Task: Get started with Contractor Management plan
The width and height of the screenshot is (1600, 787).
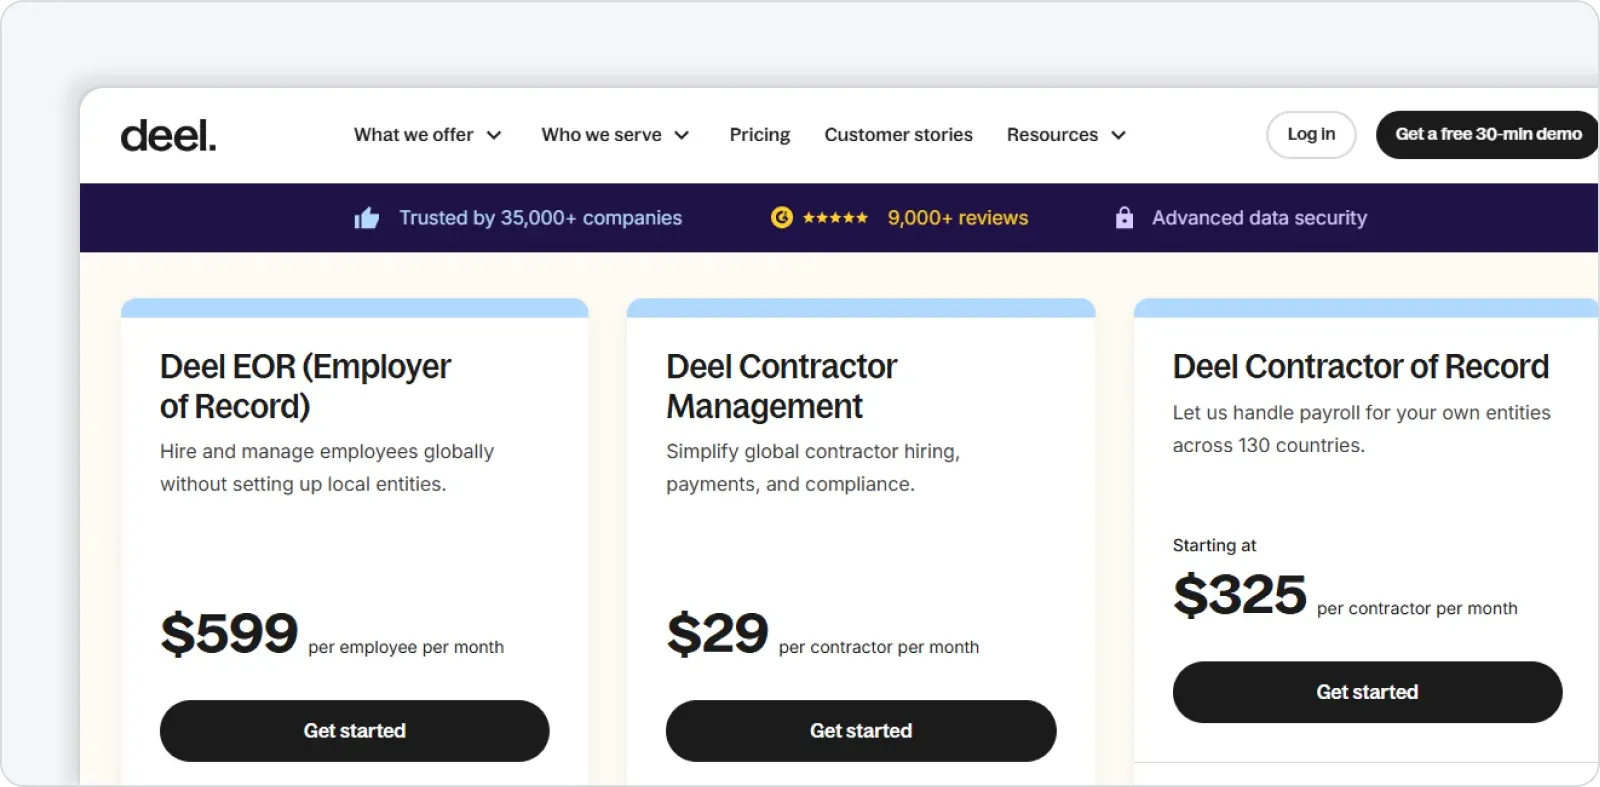Action: (x=860, y=731)
